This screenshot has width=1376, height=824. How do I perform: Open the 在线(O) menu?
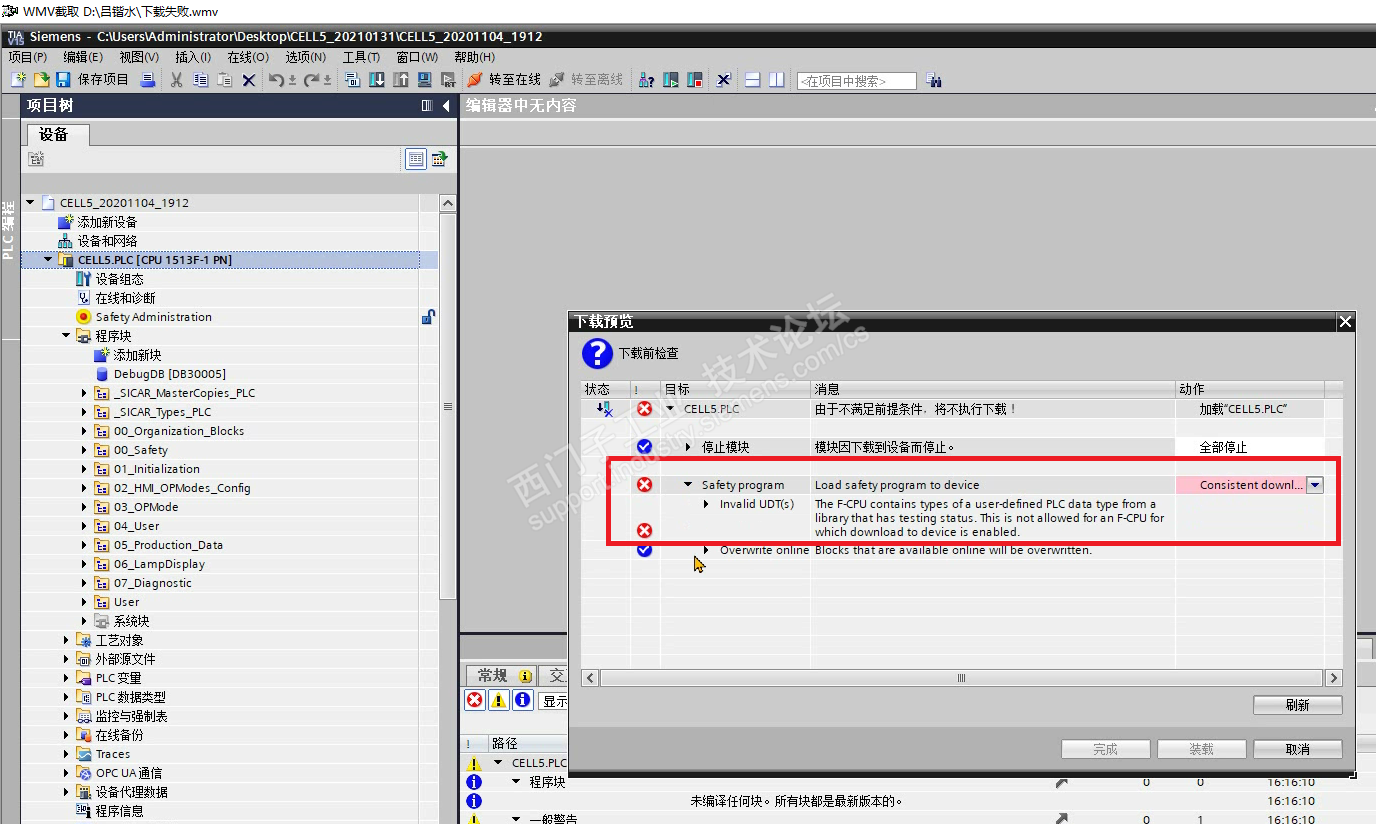pyautogui.click(x=248, y=57)
